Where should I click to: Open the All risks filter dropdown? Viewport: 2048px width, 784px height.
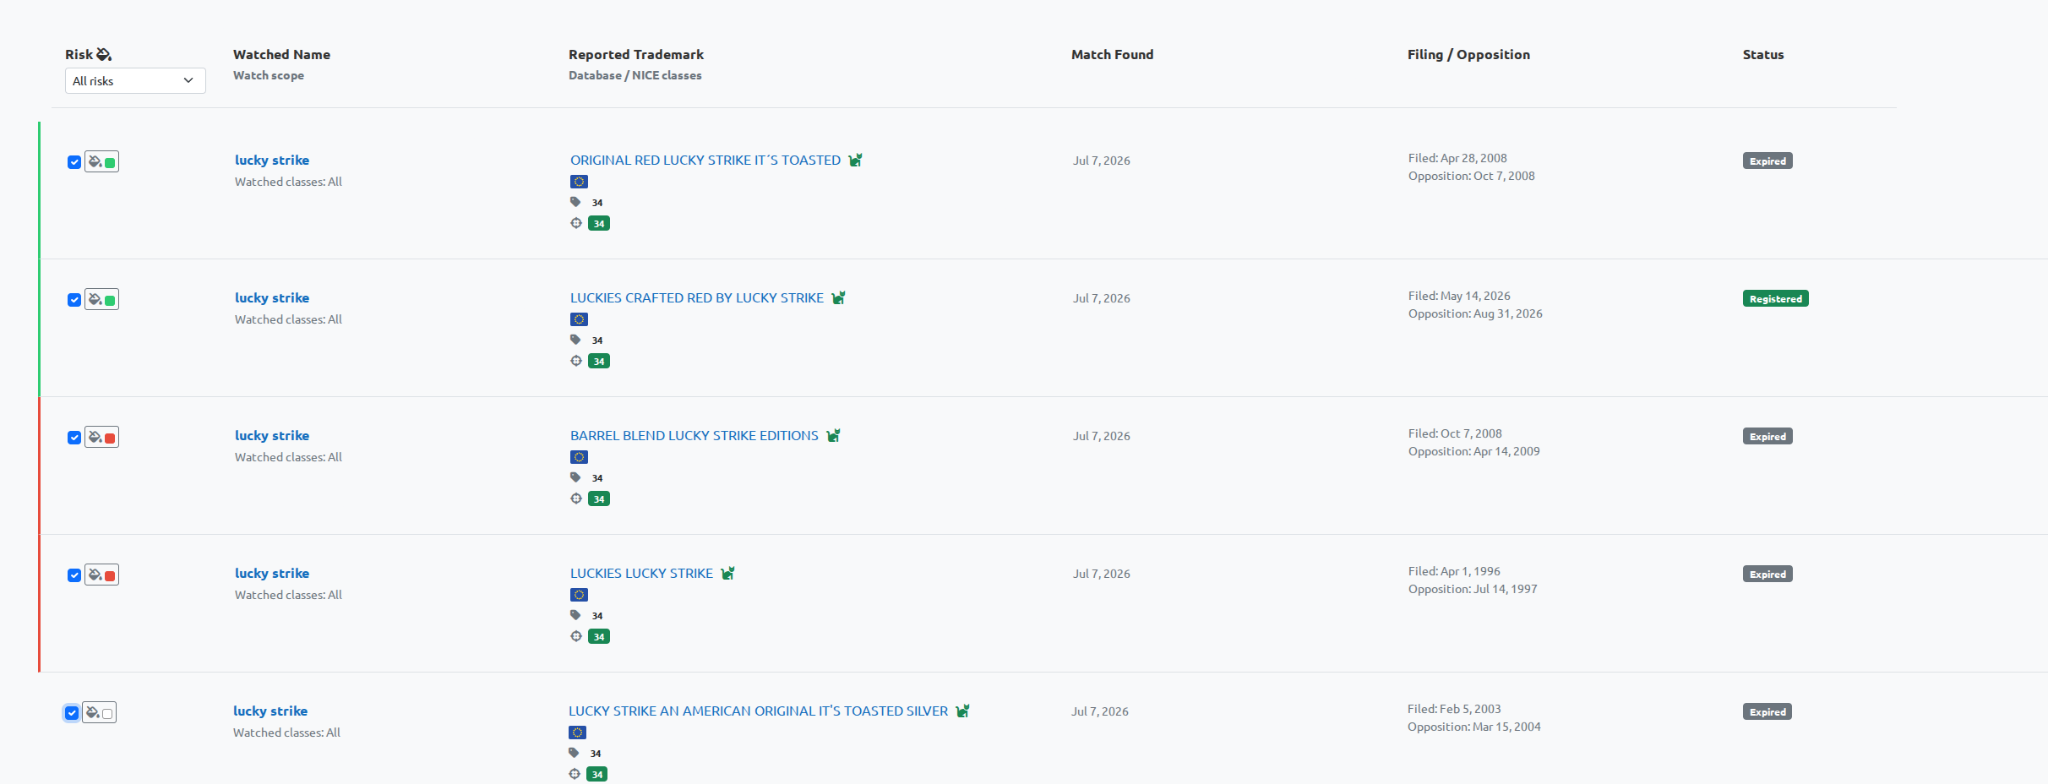tap(135, 81)
